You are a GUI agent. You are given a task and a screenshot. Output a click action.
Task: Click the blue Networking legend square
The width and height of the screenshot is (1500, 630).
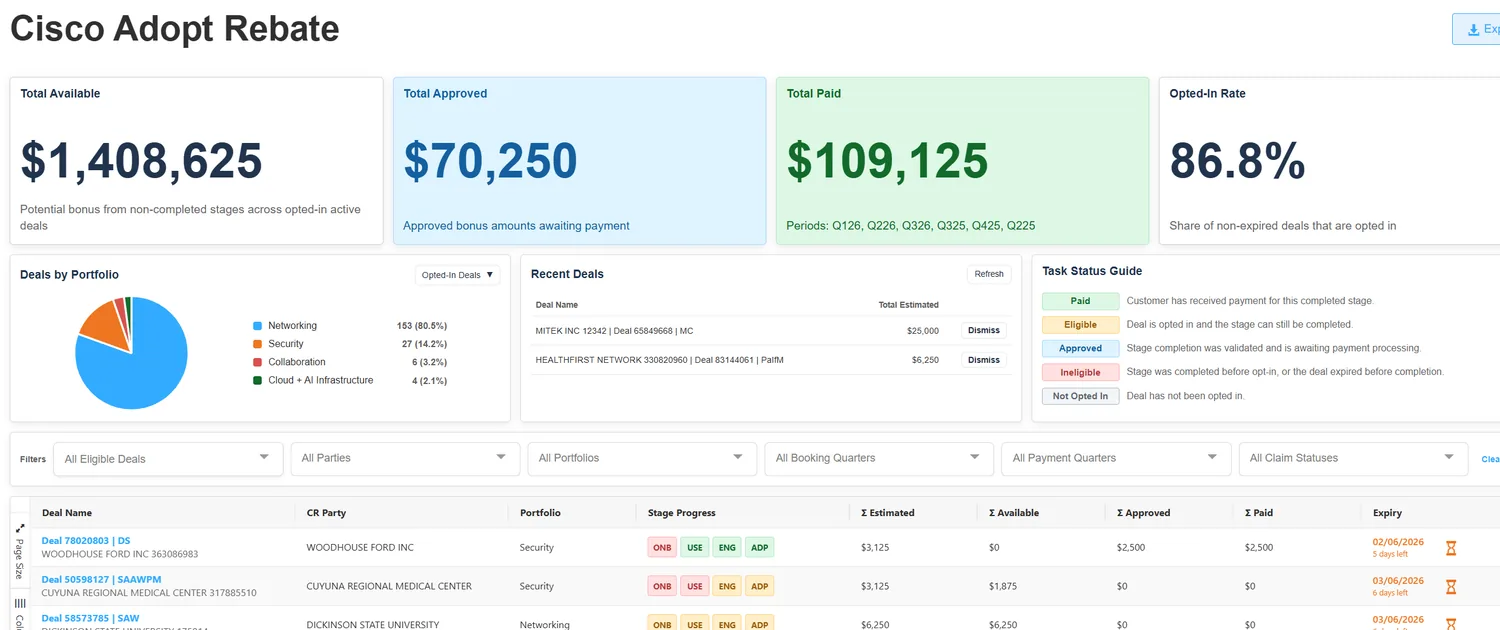(x=257, y=326)
